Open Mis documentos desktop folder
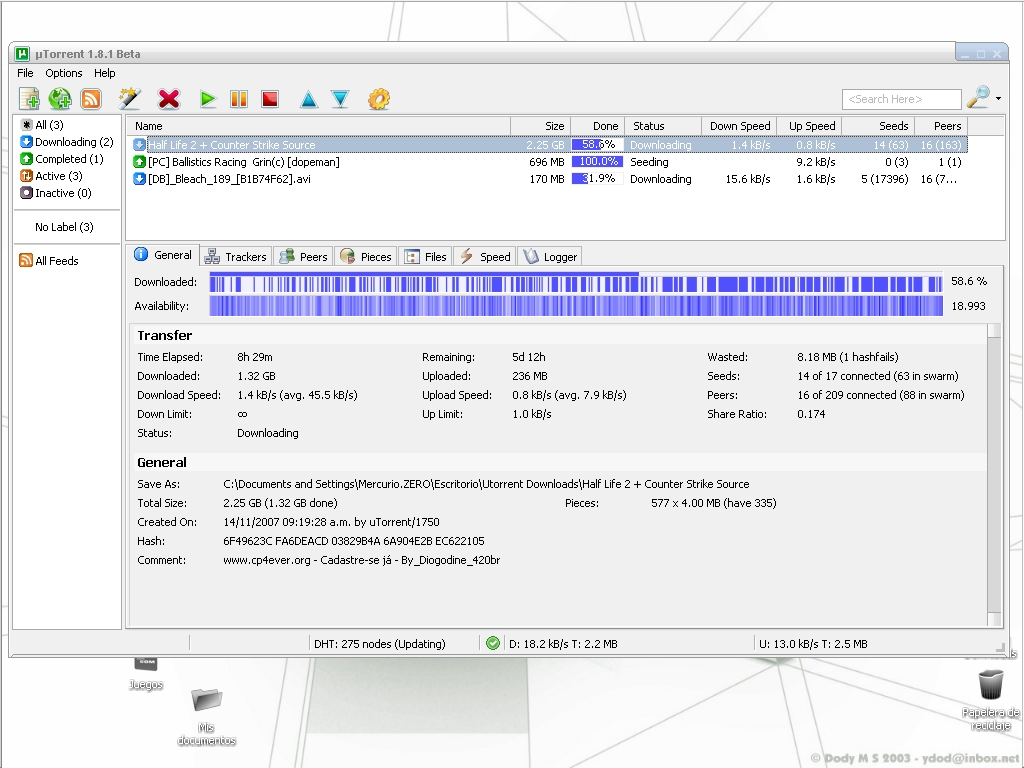Image resolution: width=1024 pixels, height=768 pixels. (x=206, y=716)
